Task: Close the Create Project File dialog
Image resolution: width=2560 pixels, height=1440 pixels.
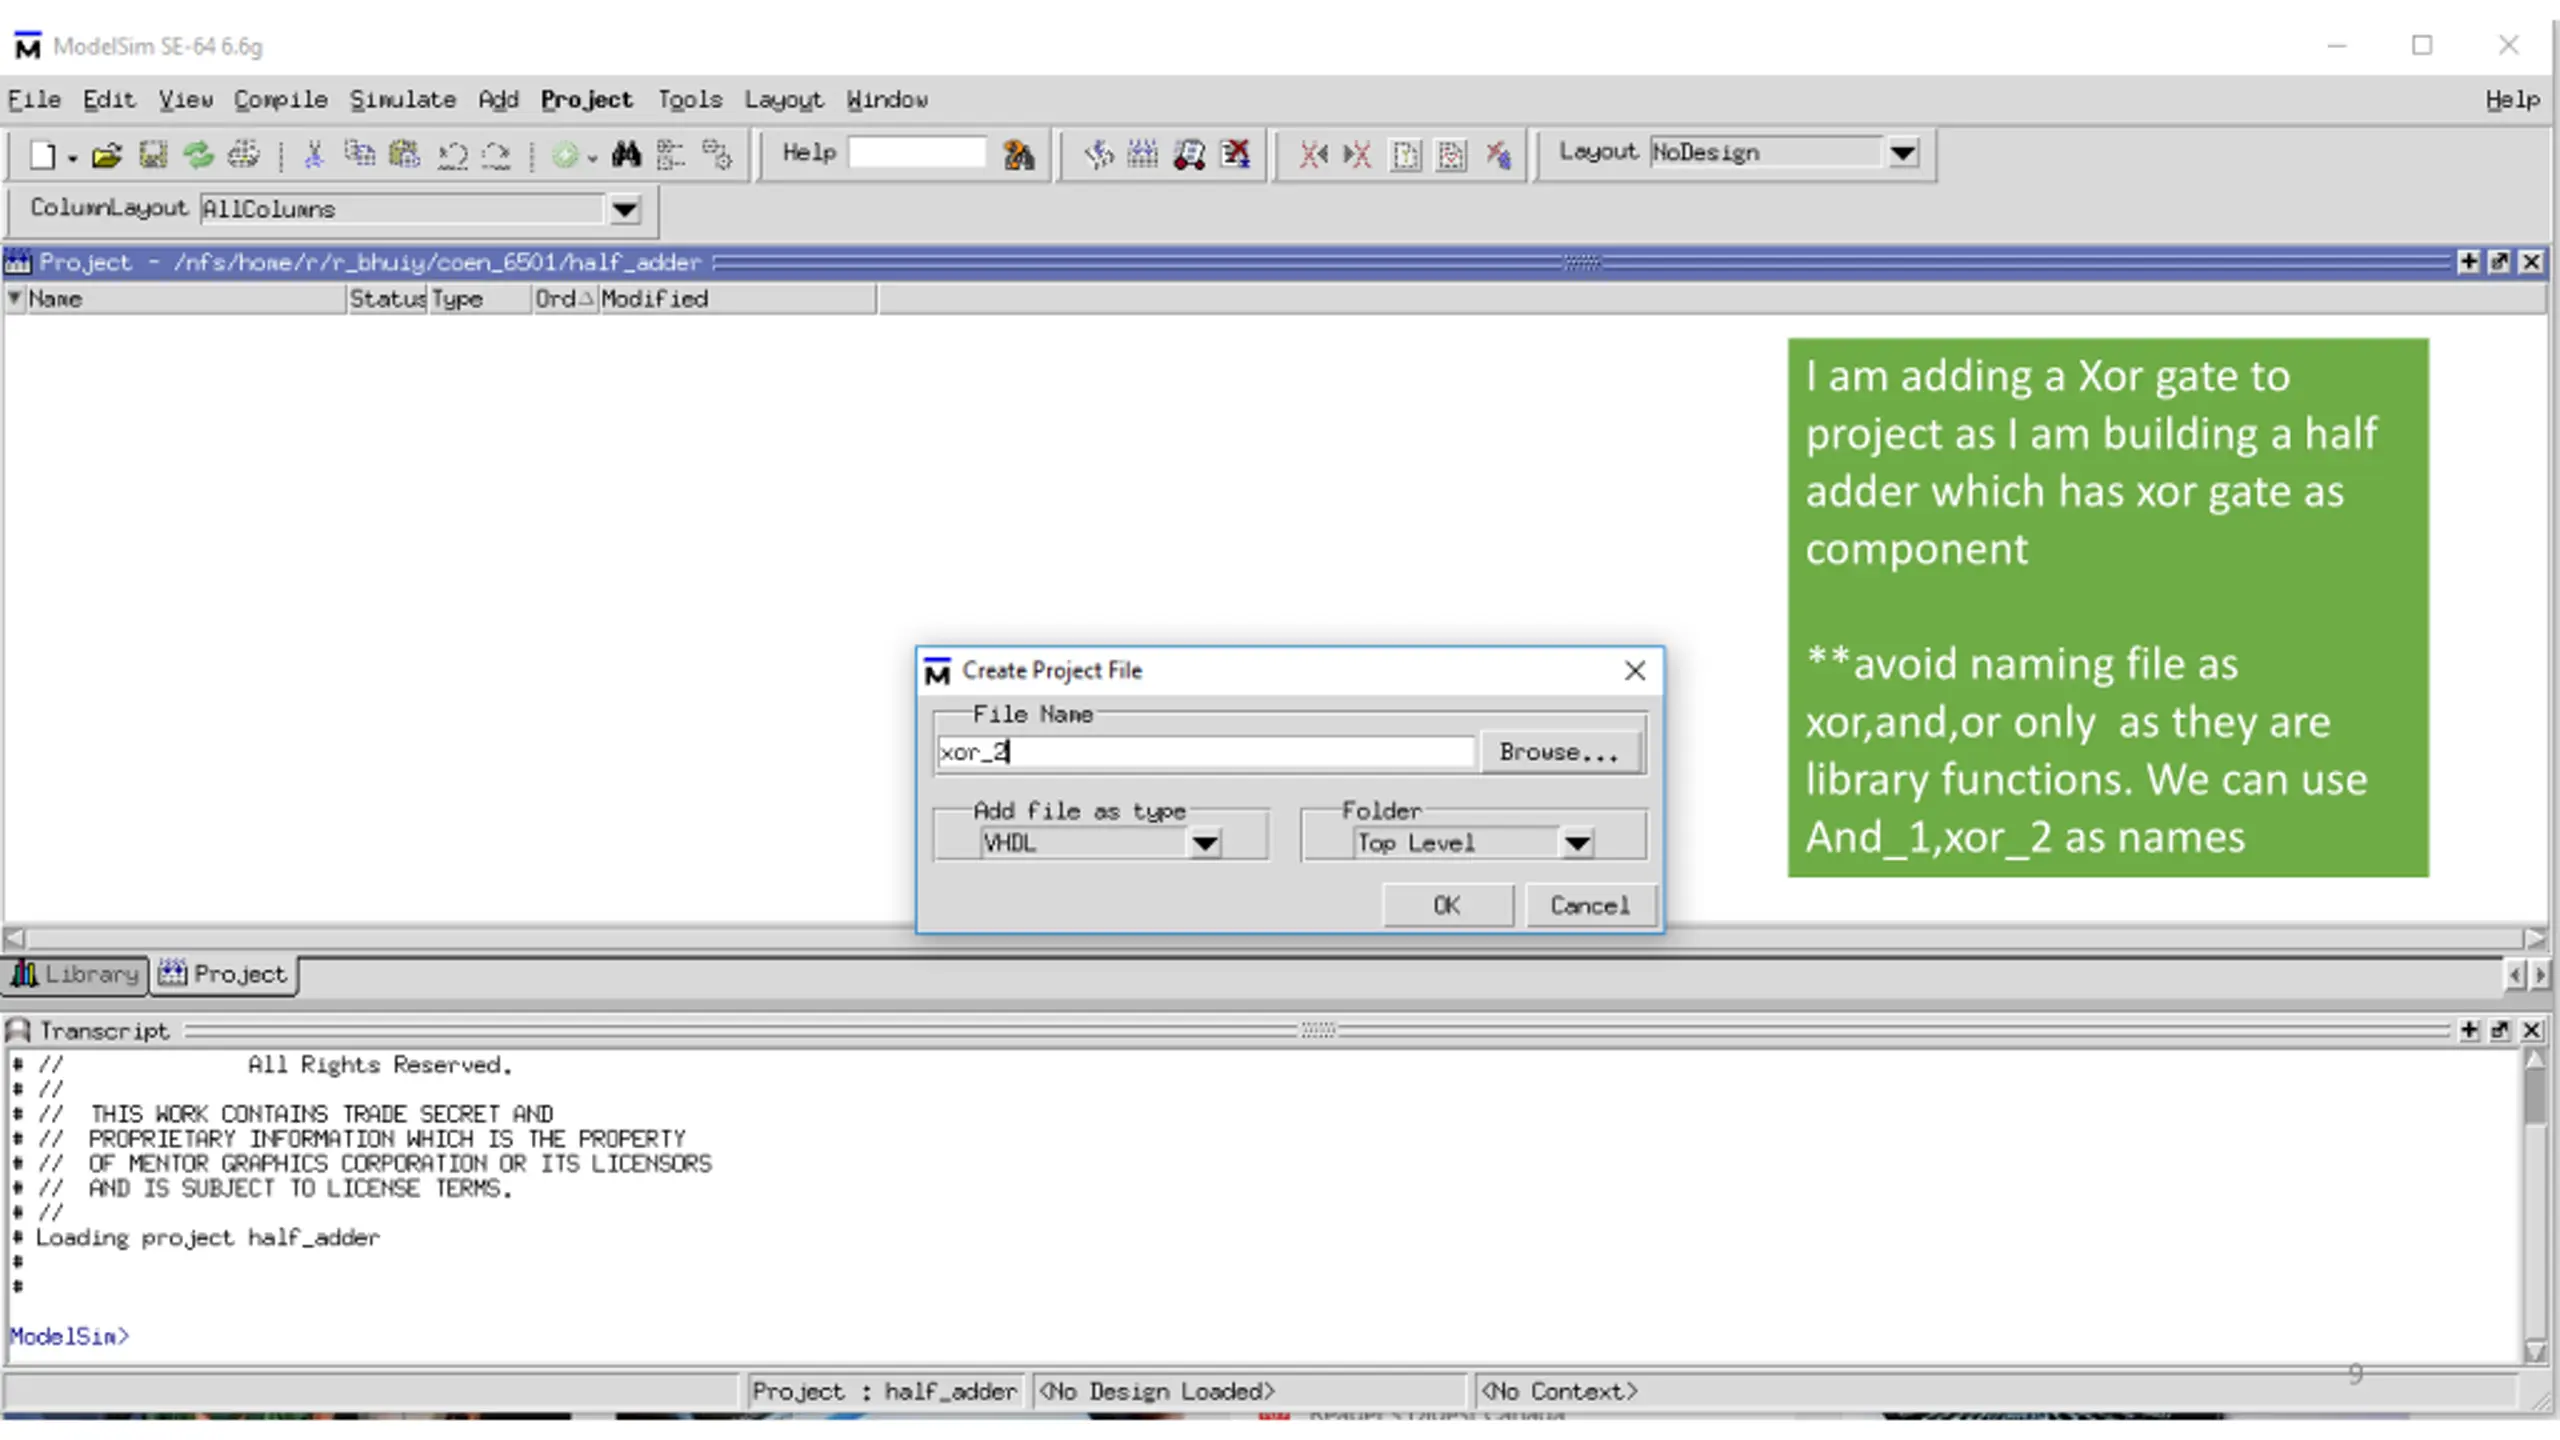Action: pos(1635,671)
